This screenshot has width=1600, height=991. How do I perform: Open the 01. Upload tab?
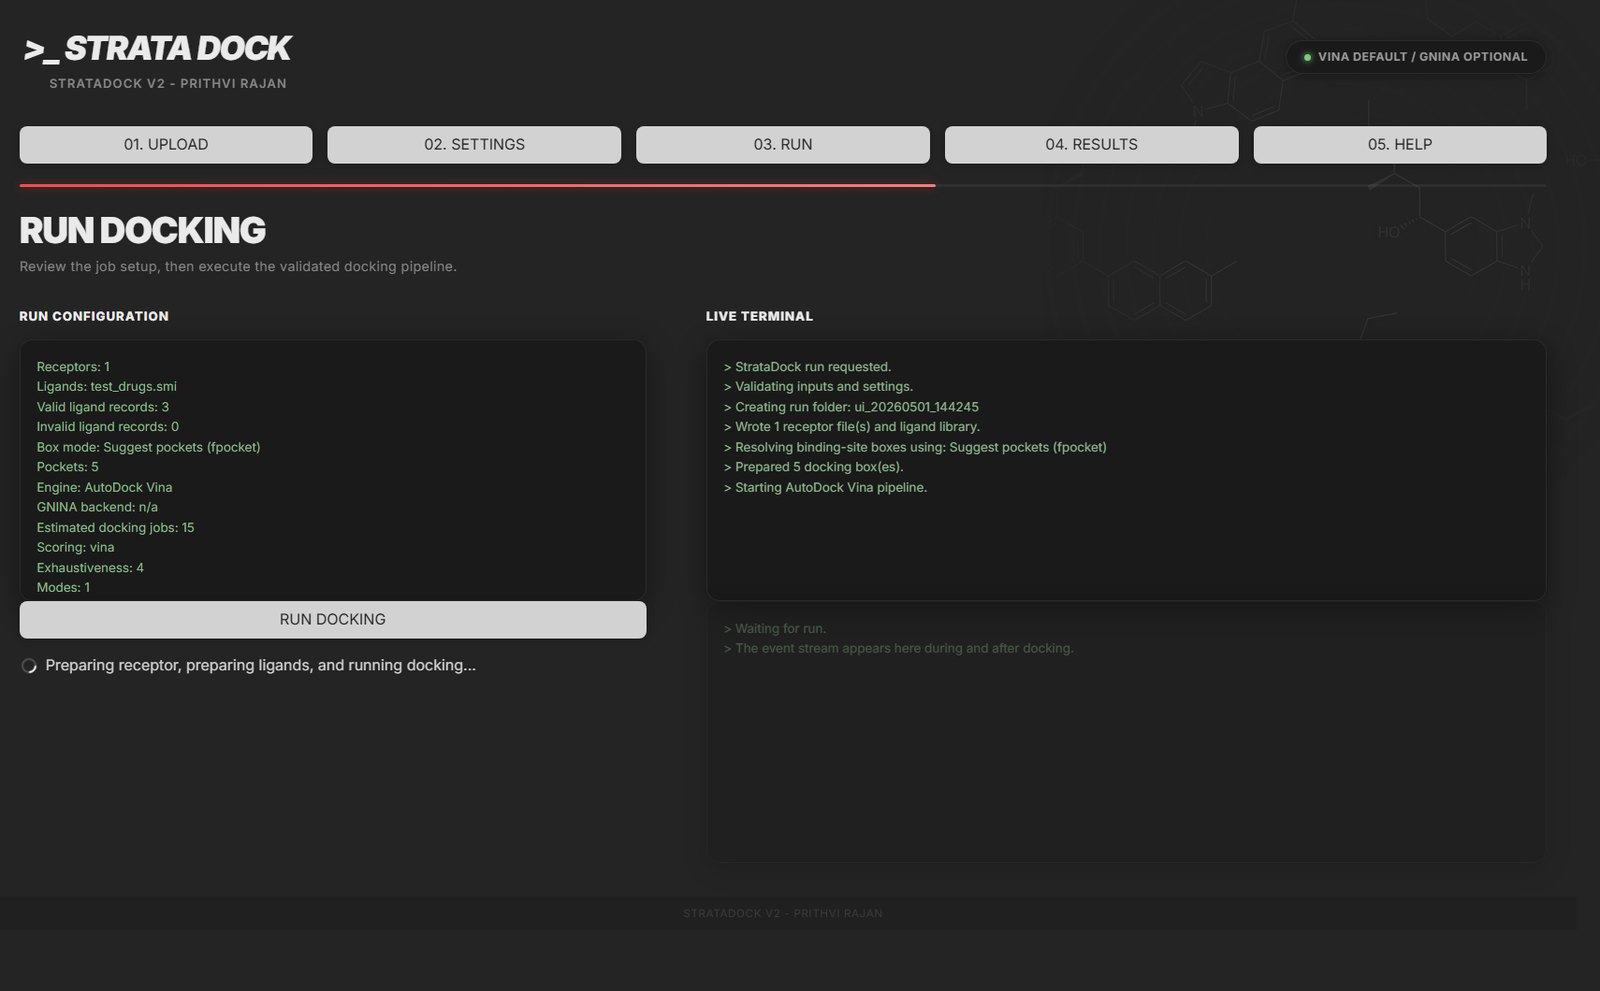[x=166, y=144]
